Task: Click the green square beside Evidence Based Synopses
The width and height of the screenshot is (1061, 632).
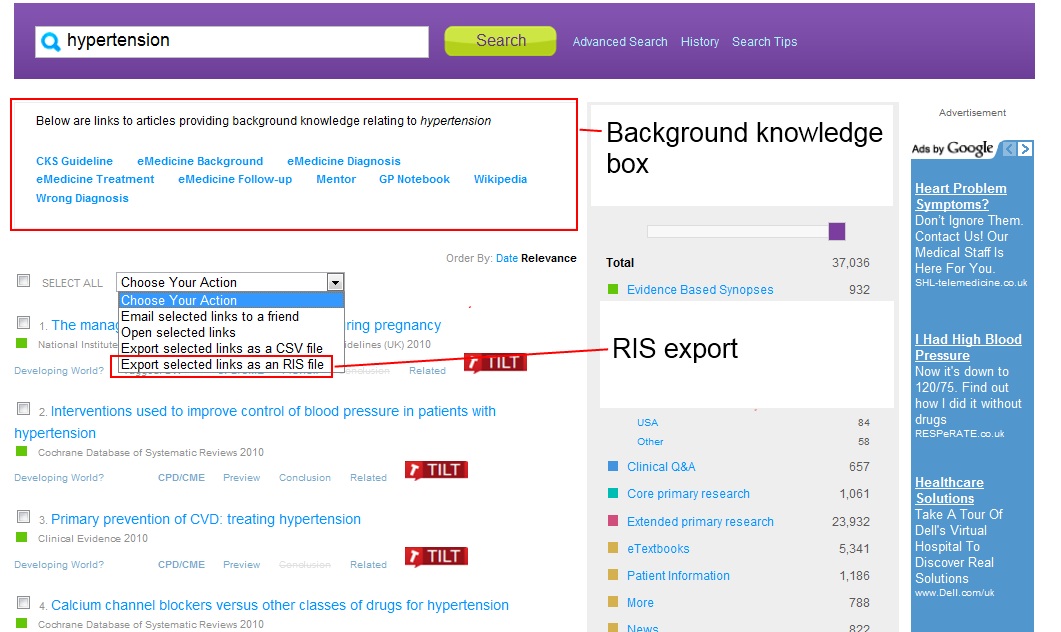Action: [612, 290]
